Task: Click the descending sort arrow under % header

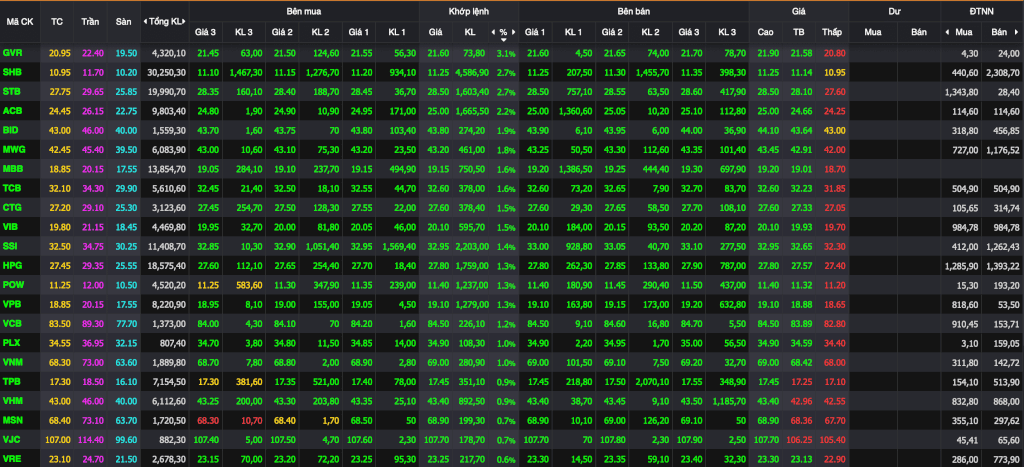Action: (x=504, y=39)
